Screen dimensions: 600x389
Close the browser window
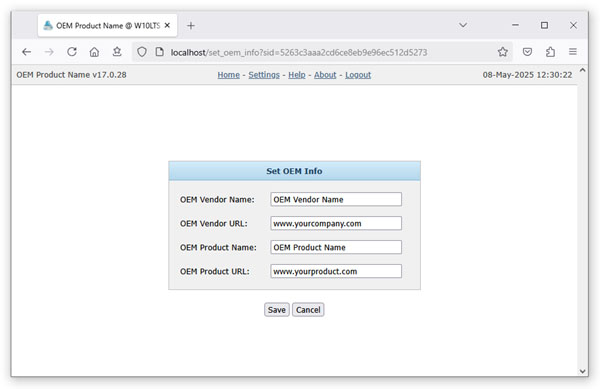click(573, 25)
